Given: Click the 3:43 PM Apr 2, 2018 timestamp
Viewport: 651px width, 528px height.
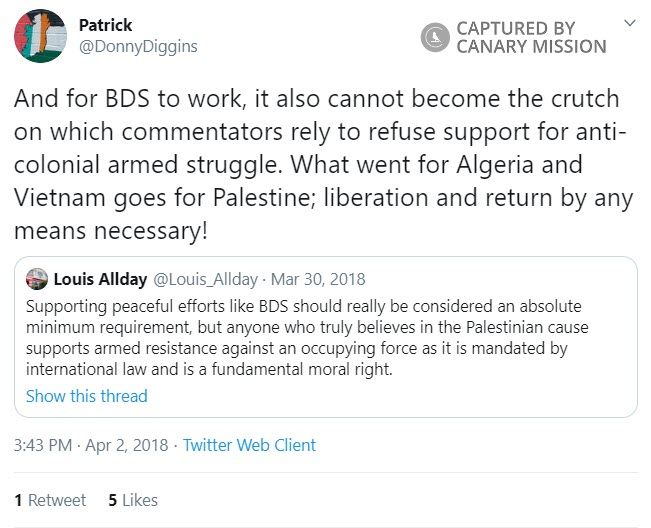Looking at the screenshot, I should click(90, 445).
